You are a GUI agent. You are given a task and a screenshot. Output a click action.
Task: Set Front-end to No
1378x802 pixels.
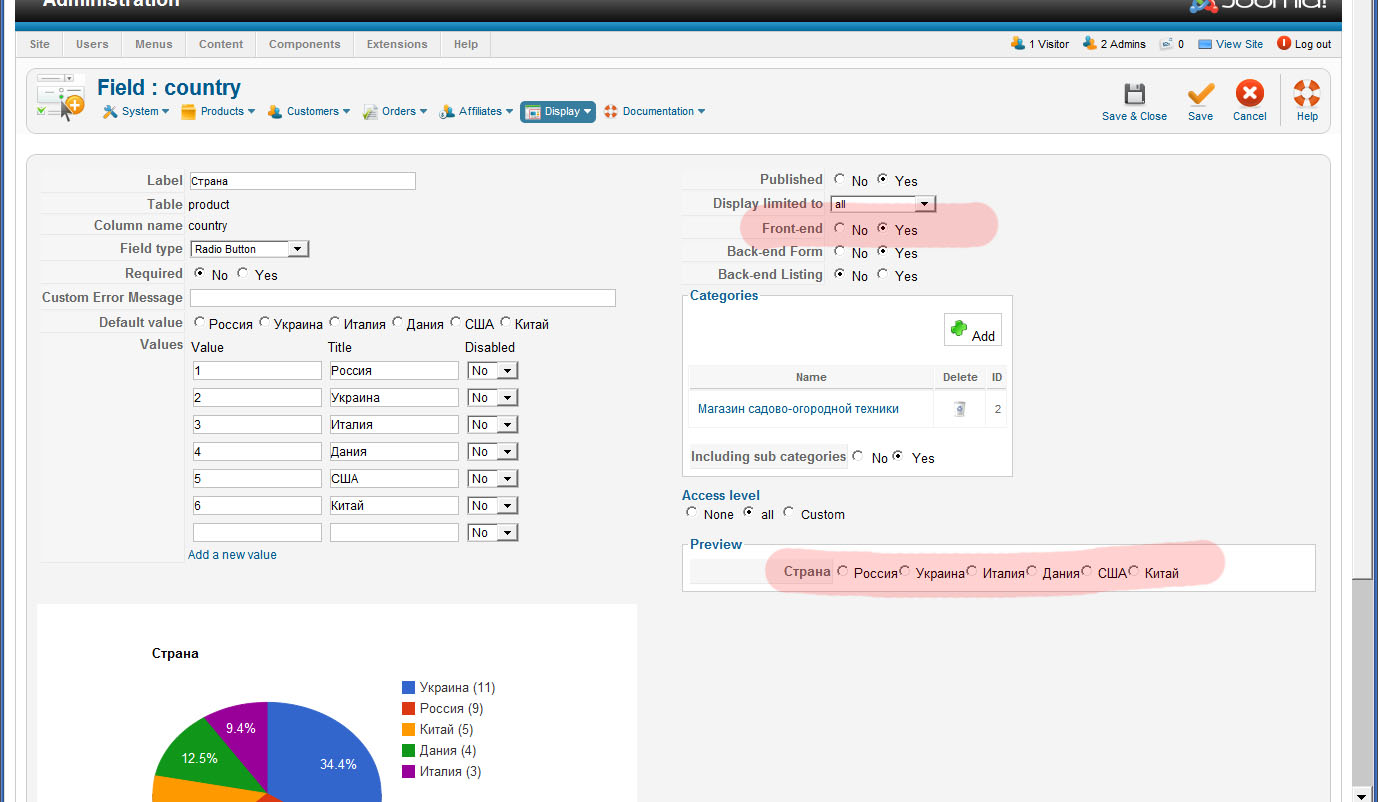(x=839, y=229)
